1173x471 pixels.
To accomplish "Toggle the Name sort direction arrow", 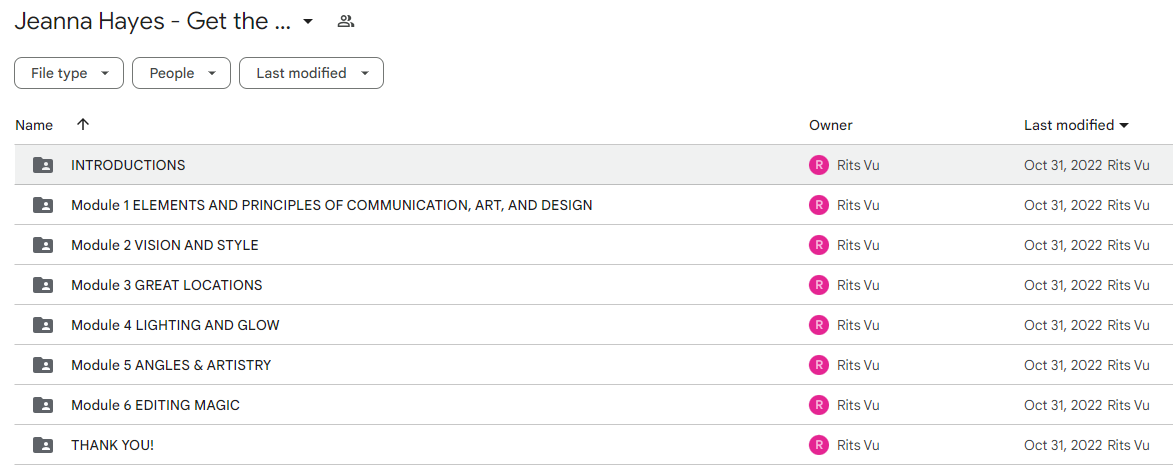I will click(x=83, y=125).
